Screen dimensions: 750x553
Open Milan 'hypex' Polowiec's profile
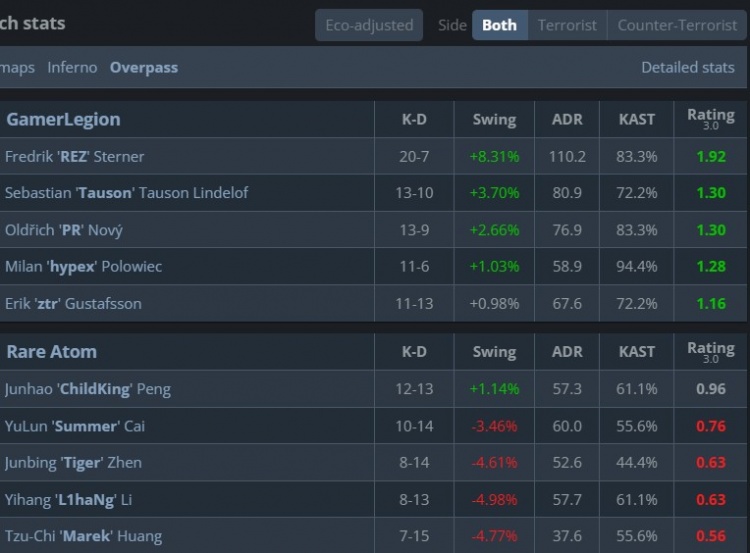[83, 266]
